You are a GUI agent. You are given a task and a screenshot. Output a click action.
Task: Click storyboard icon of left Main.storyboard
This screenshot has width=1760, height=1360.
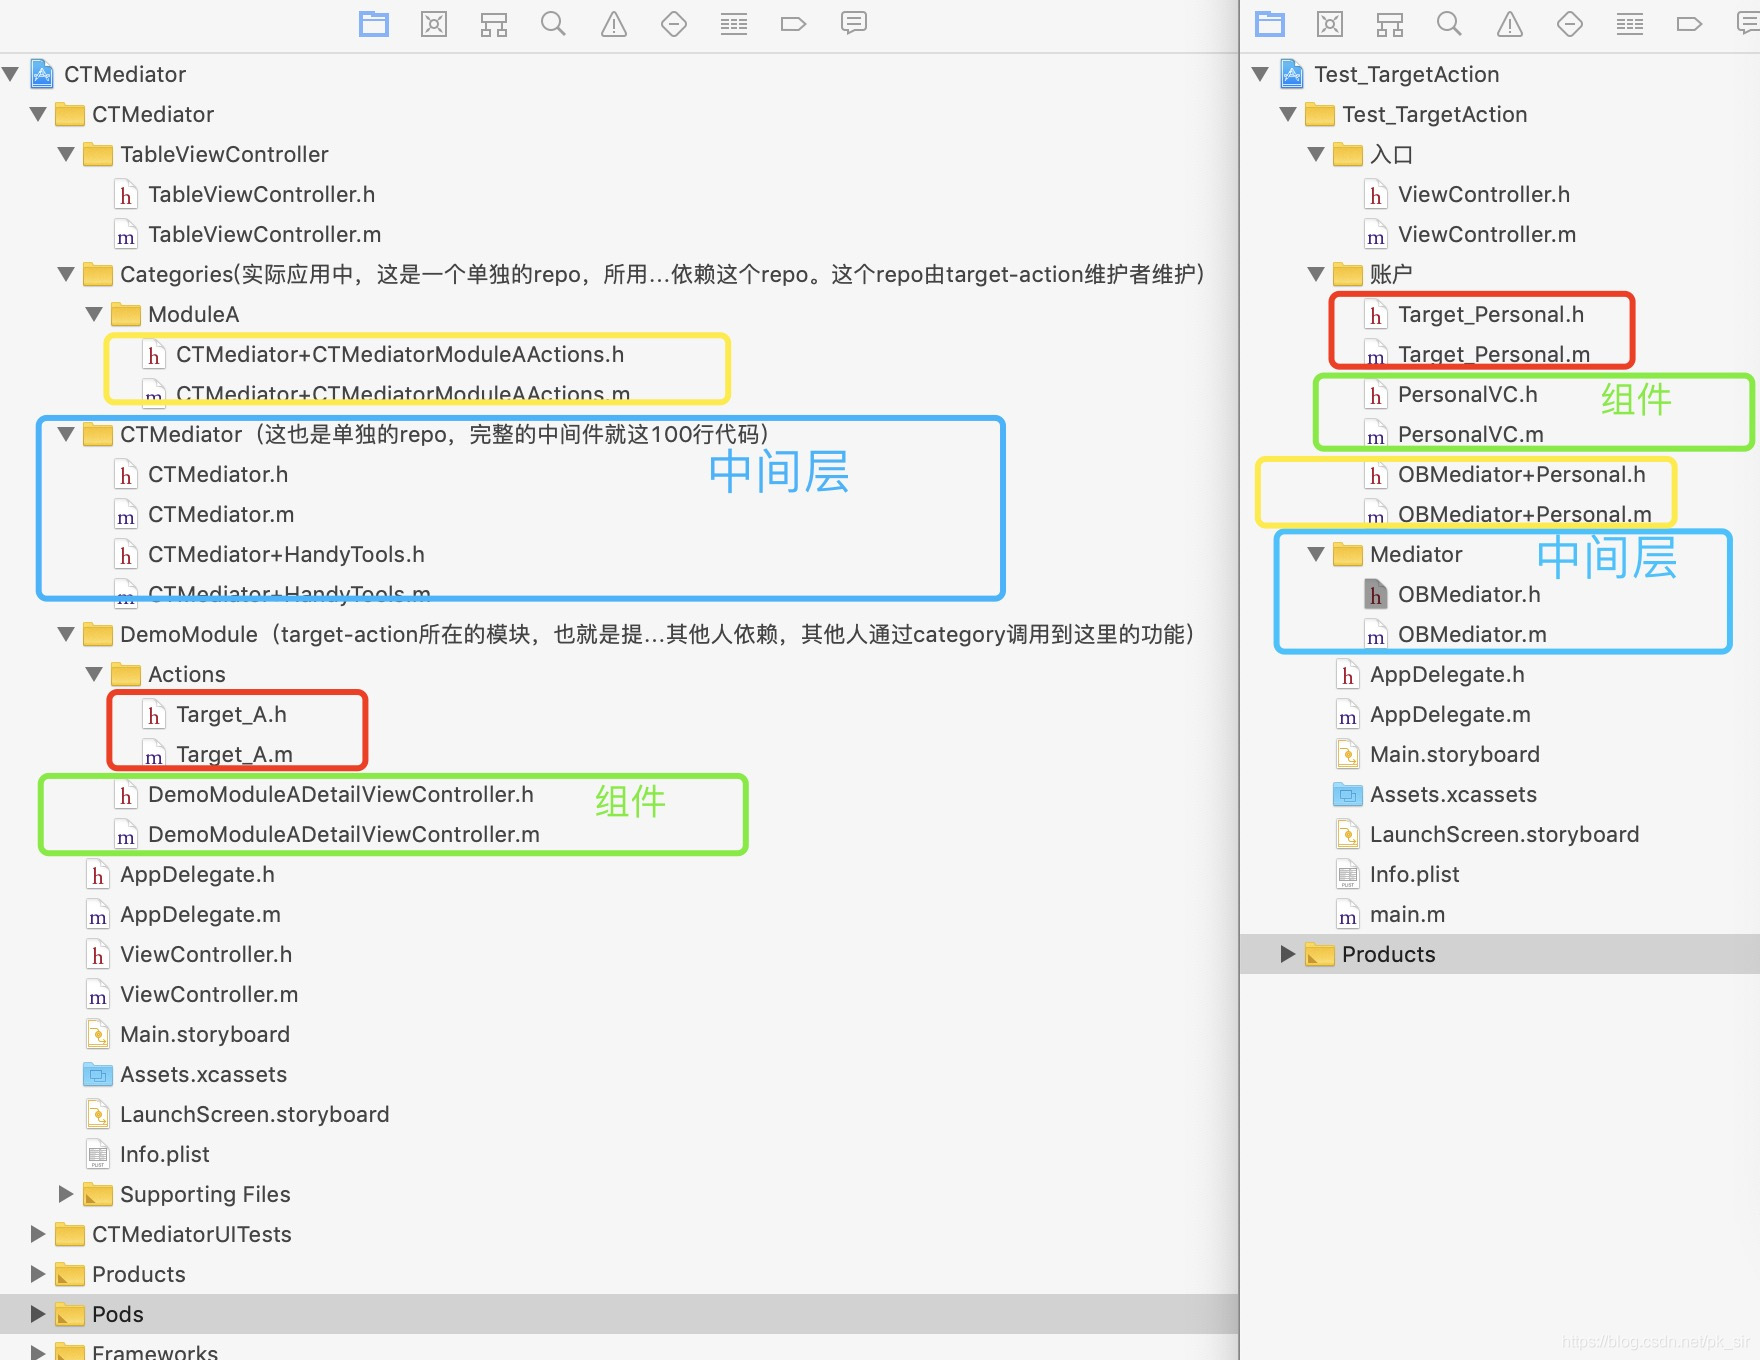click(x=98, y=1034)
